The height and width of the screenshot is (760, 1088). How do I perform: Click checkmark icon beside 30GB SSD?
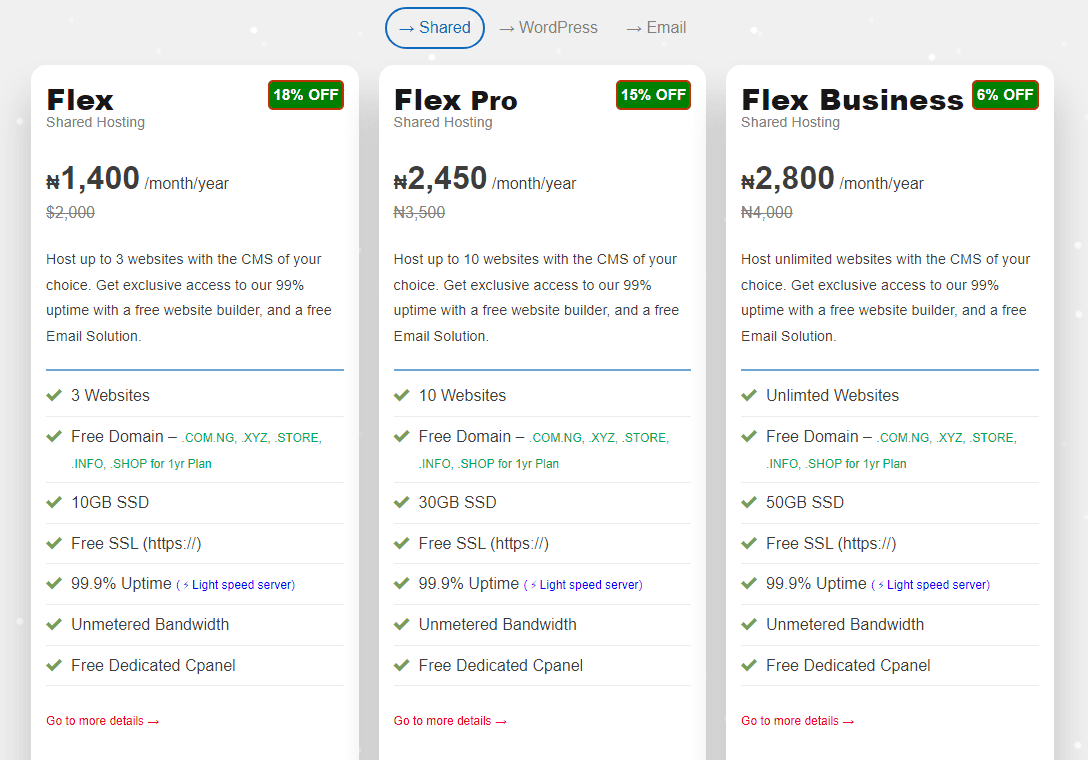402,503
